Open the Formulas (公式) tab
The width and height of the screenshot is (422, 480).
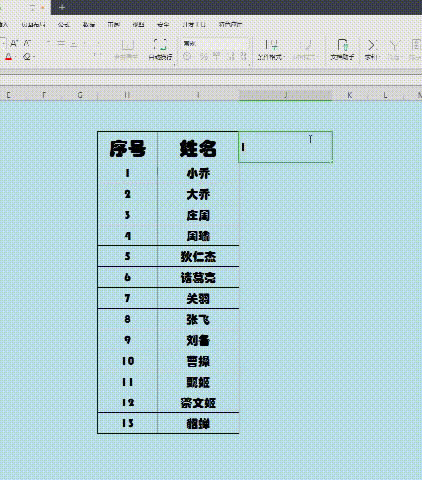click(x=63, y=24)
